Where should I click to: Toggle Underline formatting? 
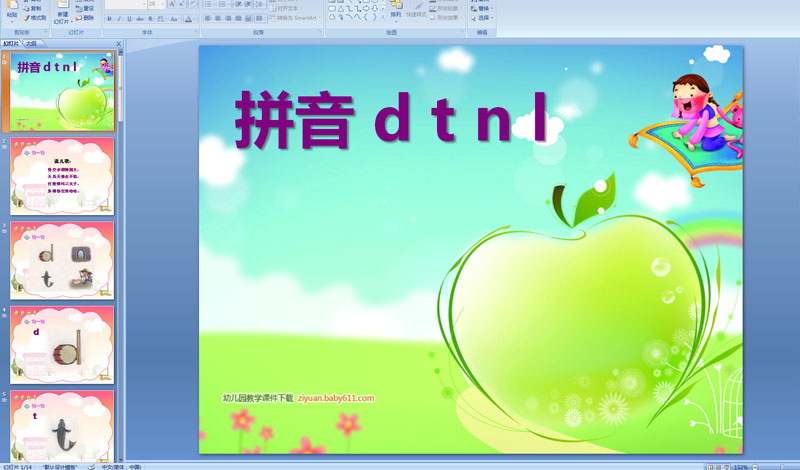coord(129,19)
